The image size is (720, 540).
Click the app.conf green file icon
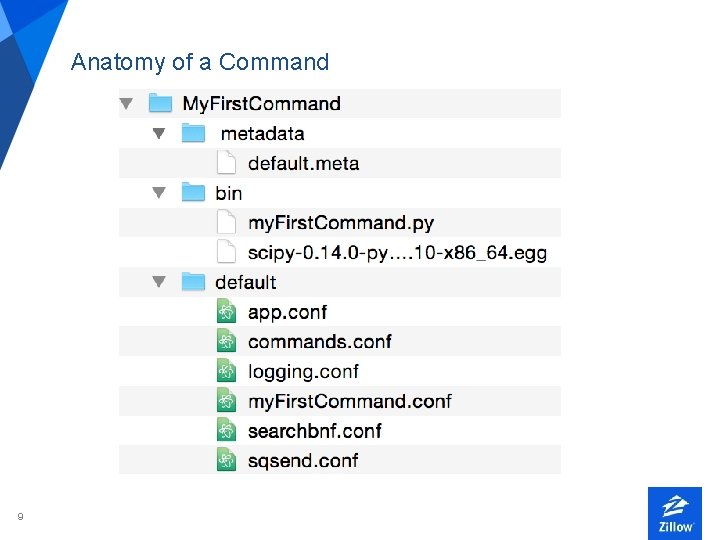[x=227, y=312]
